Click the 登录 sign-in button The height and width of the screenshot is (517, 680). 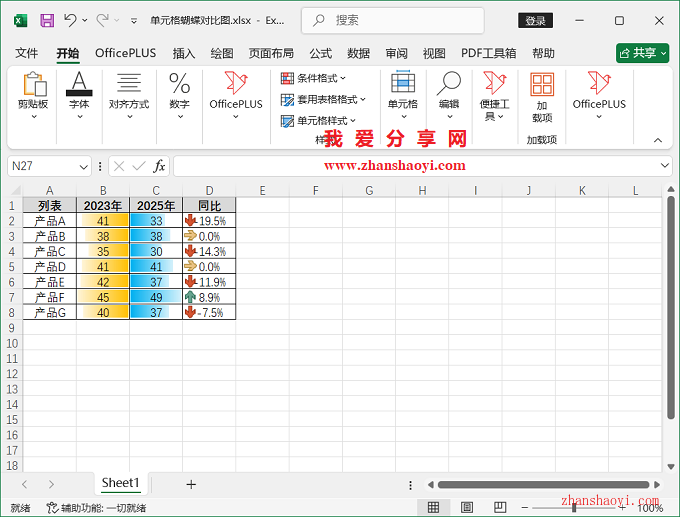click(535, 20)
